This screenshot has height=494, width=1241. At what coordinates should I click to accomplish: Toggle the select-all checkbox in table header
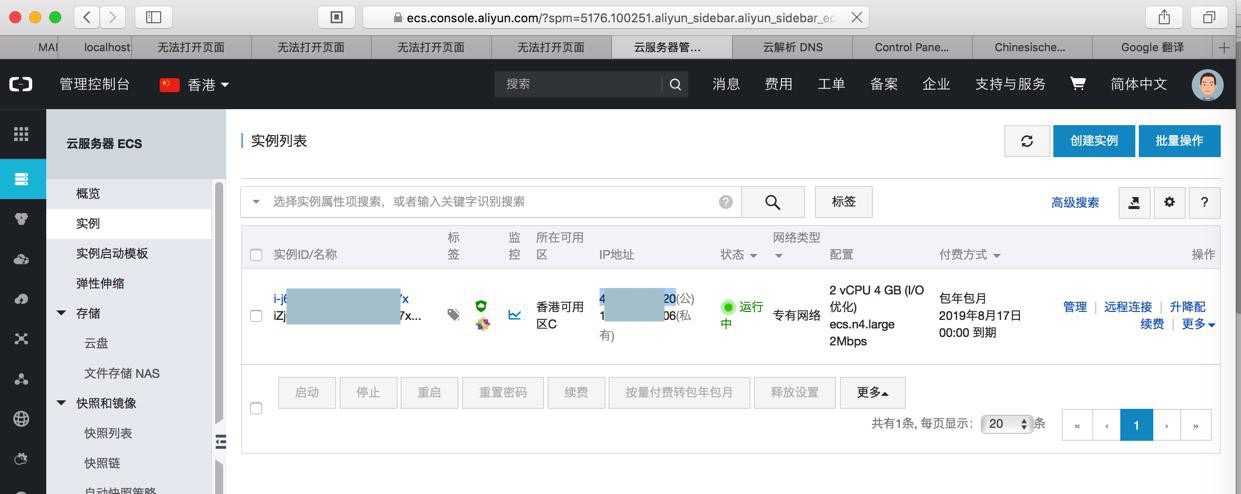pyautogui.click(x=256, y=255)
